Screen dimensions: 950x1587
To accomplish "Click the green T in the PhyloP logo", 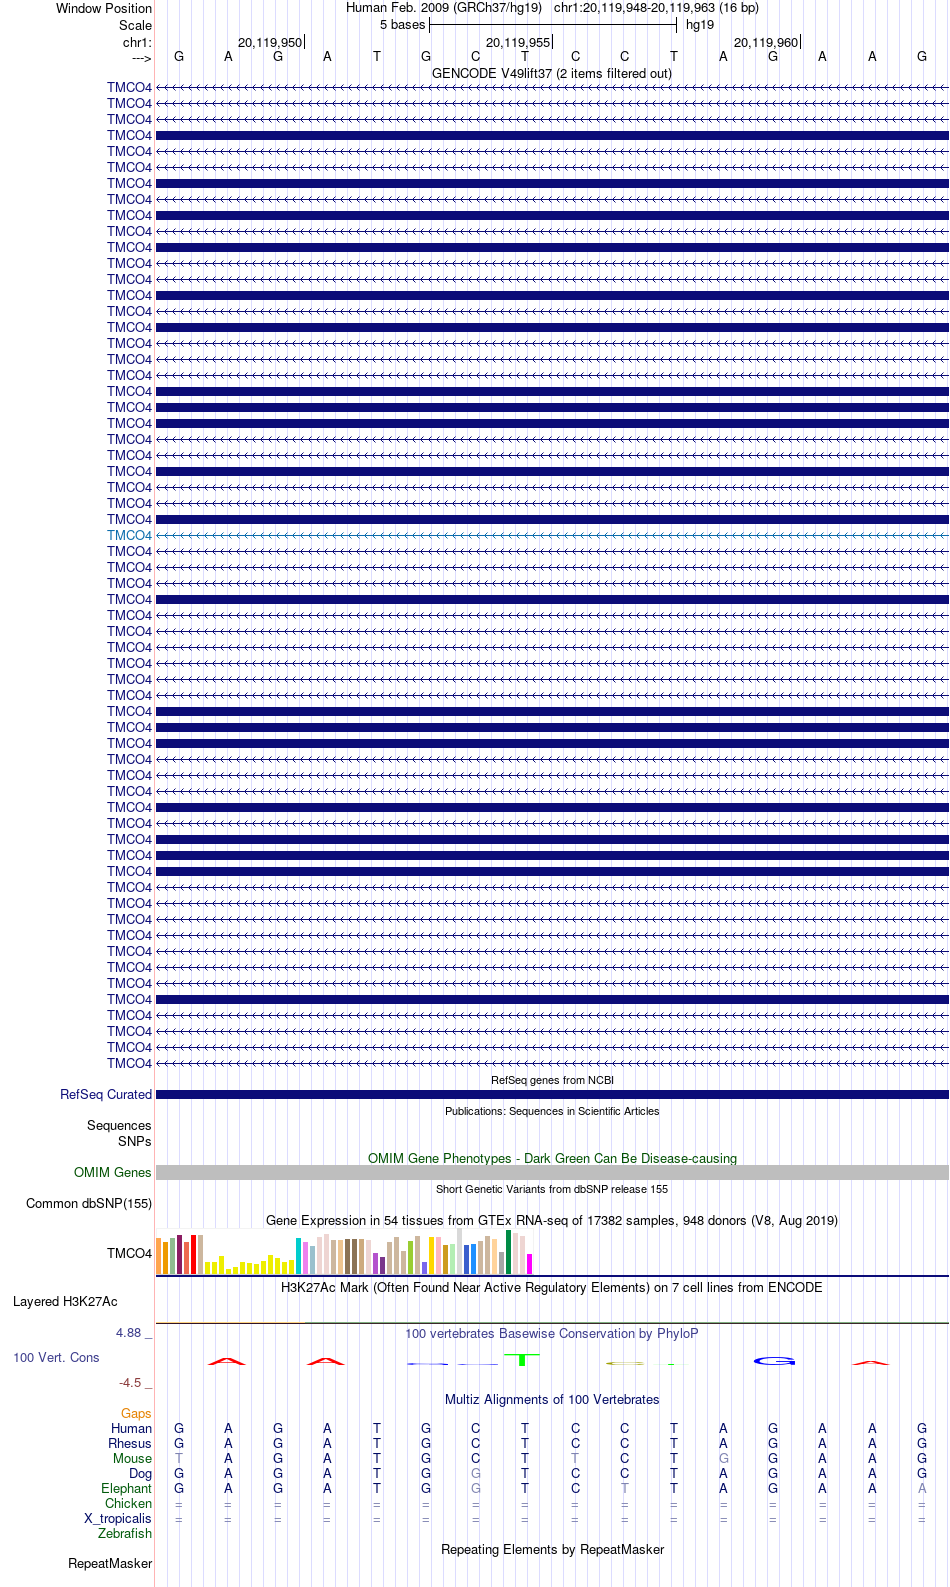I will pyautogui.click(x=522, y=1359).
